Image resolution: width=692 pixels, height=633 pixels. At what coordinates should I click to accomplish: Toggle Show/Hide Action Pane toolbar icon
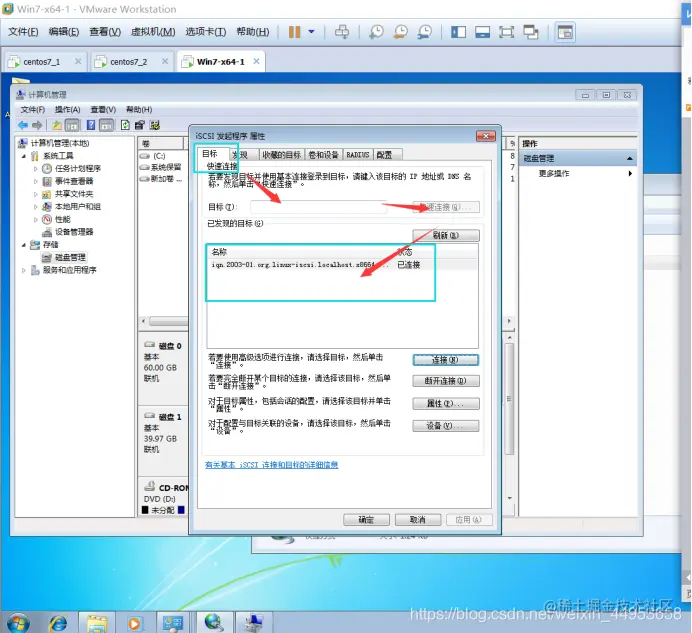pos(106,125)
